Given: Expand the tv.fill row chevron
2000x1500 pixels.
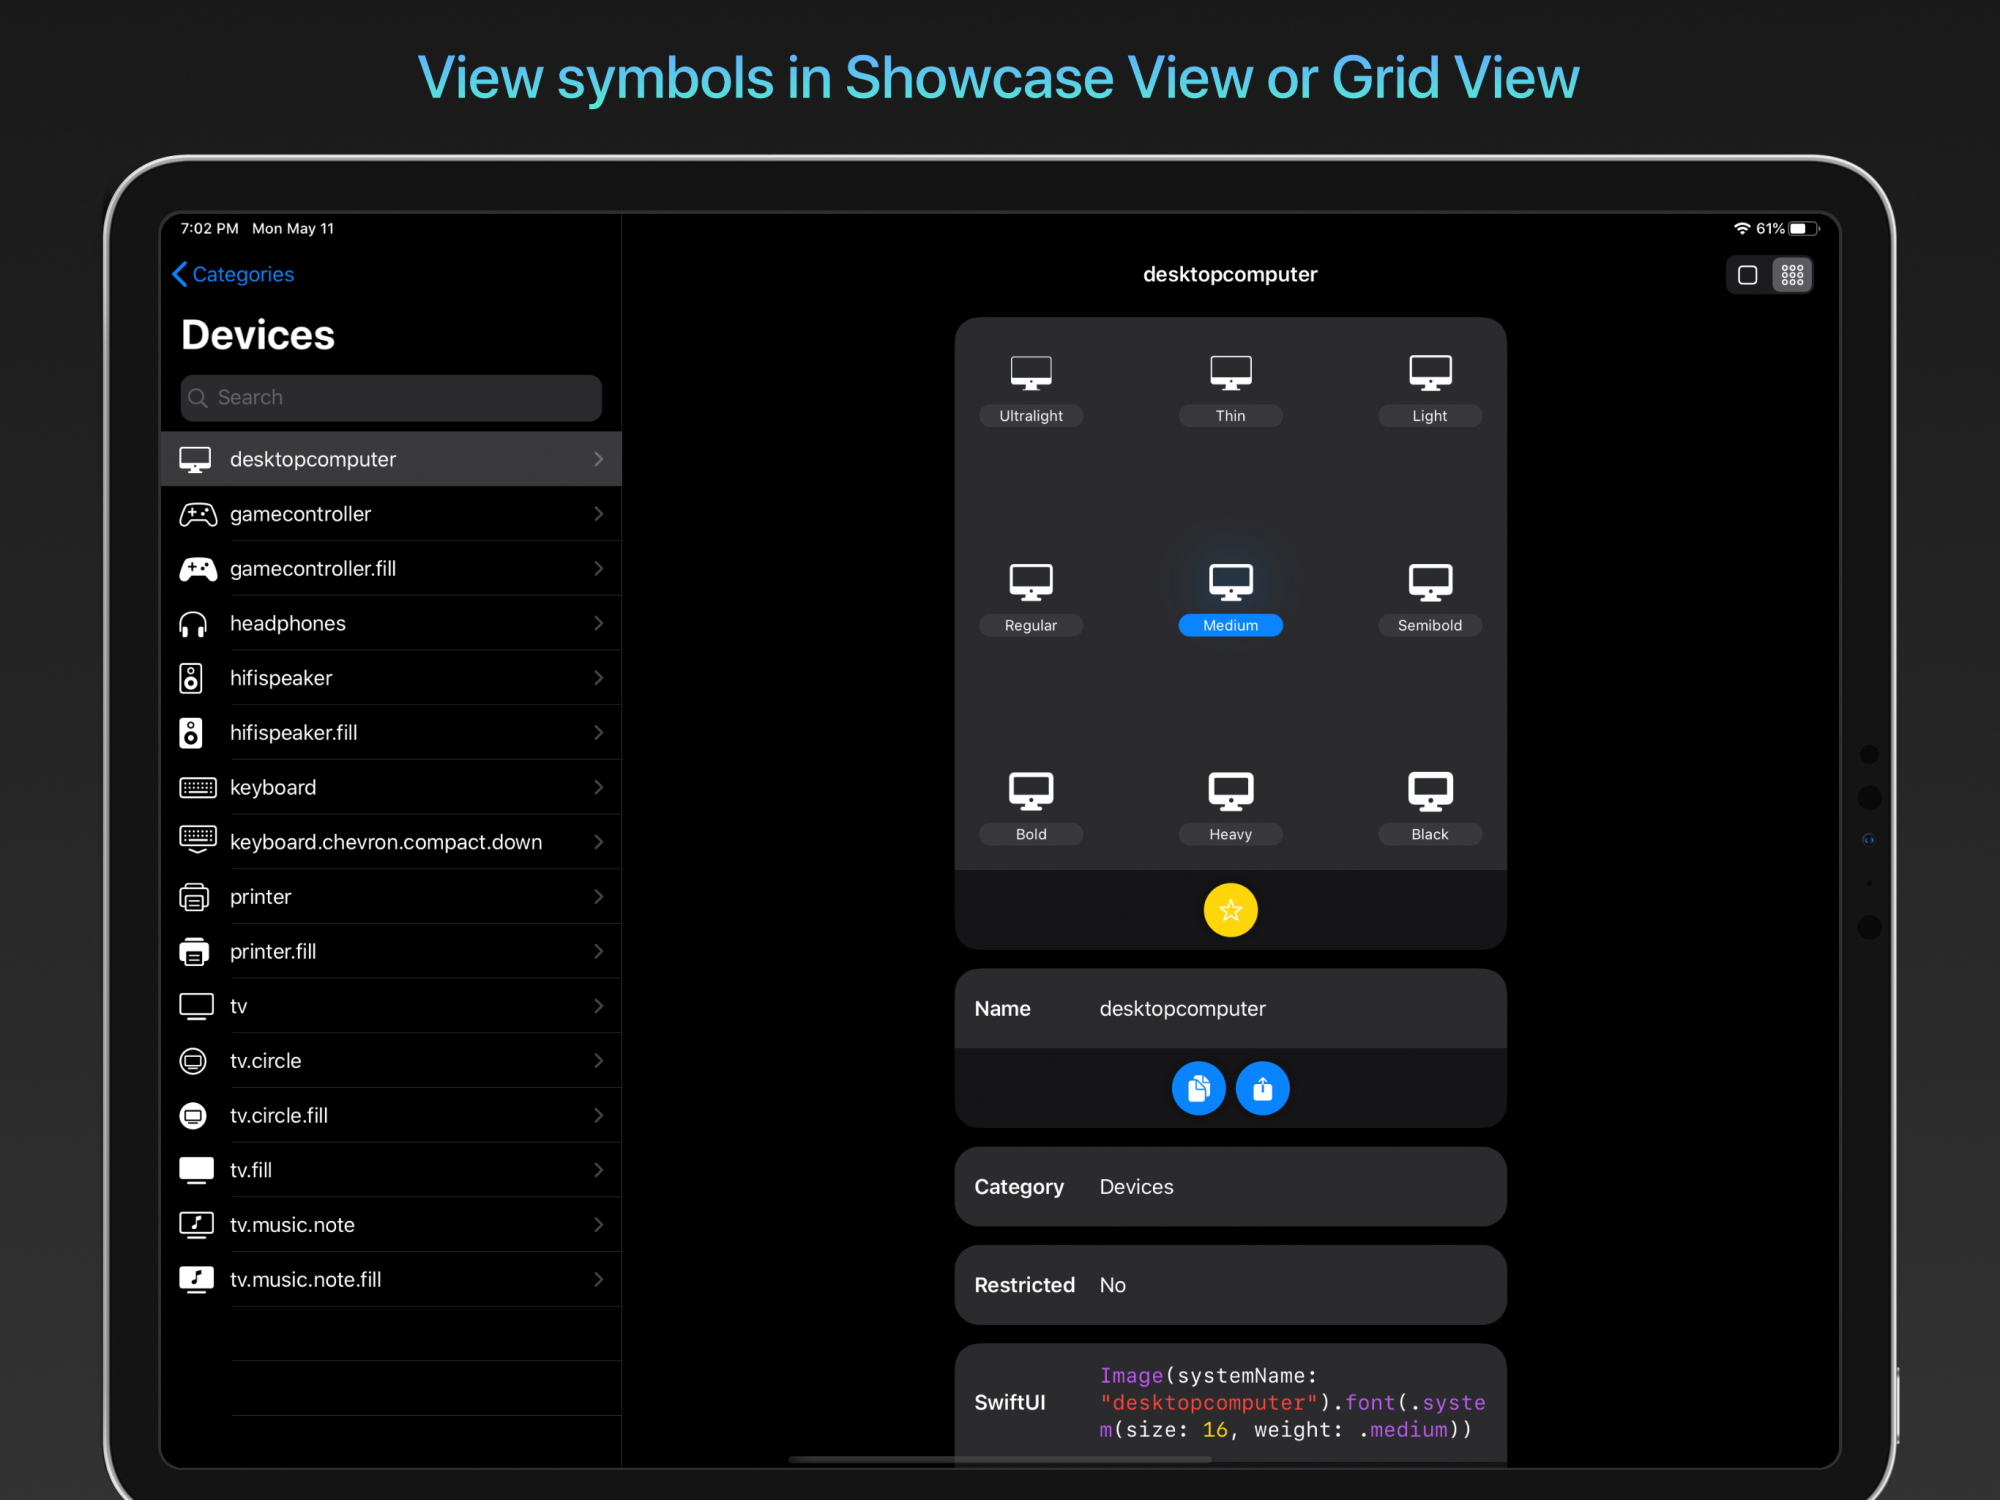Looking at the screenshot, I should (598, 1170).
